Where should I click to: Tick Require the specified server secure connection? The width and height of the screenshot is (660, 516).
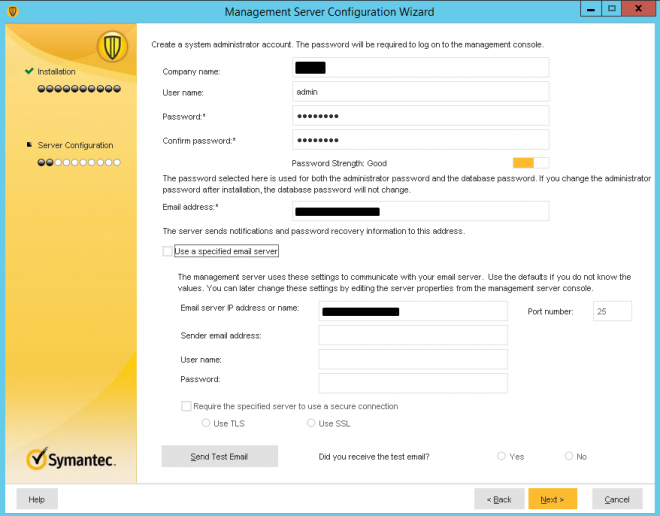[186, 406]
